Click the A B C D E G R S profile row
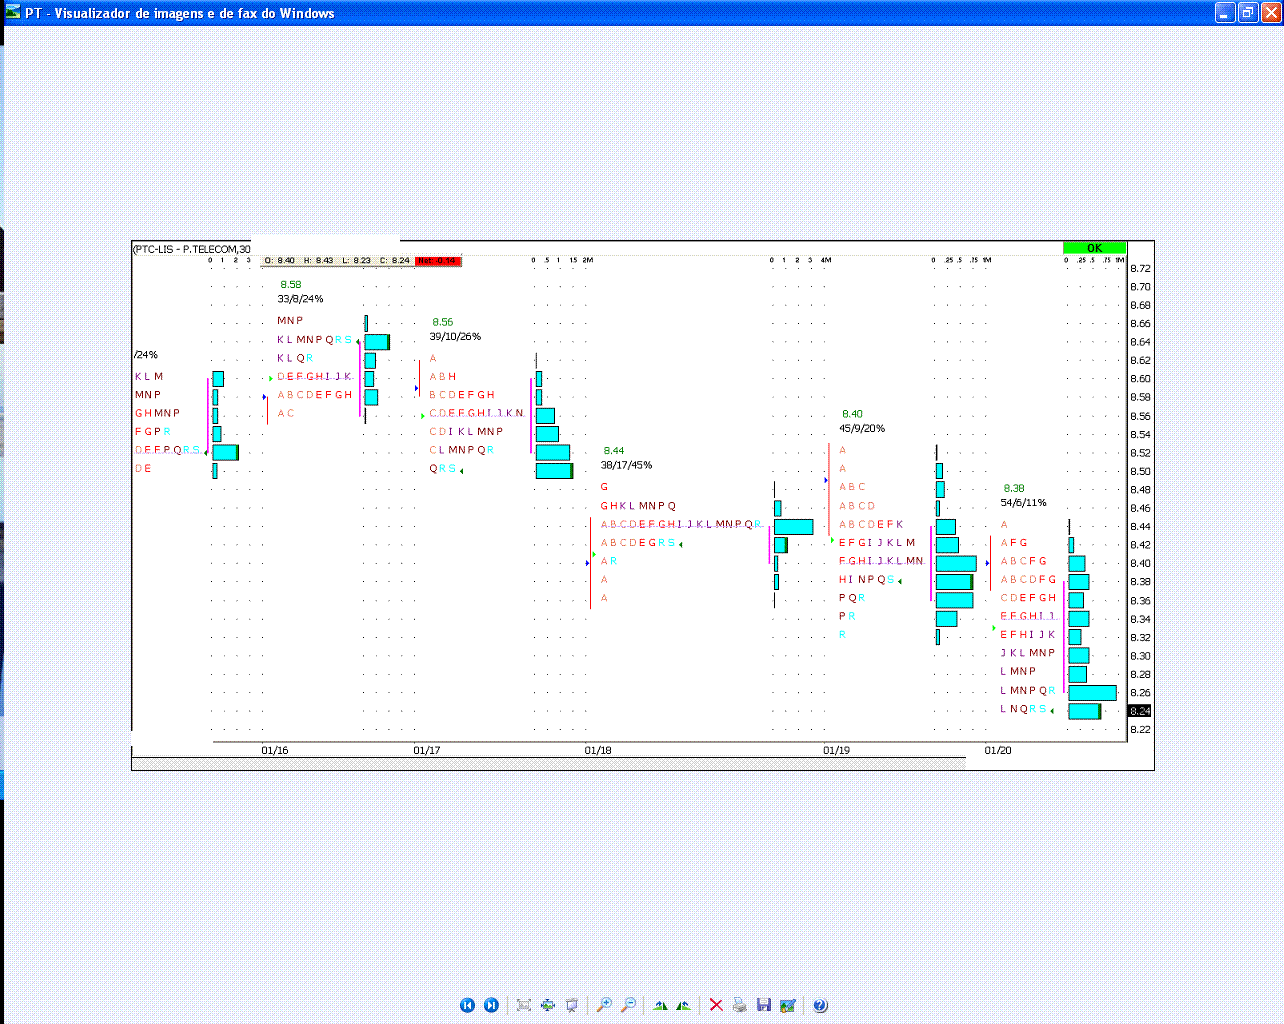The height and width of the screenshot is (1024, 1284). [x=638, y=543]
